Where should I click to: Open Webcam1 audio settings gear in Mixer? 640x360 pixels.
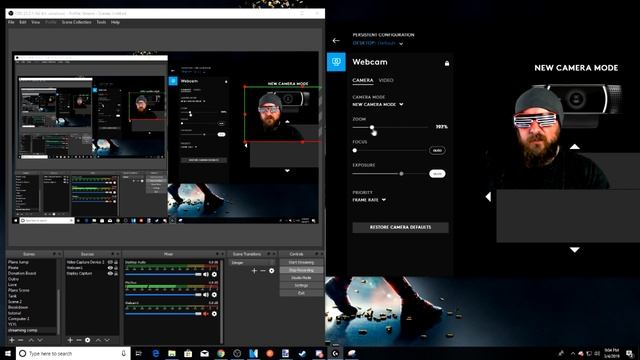(x=214, y=313)
